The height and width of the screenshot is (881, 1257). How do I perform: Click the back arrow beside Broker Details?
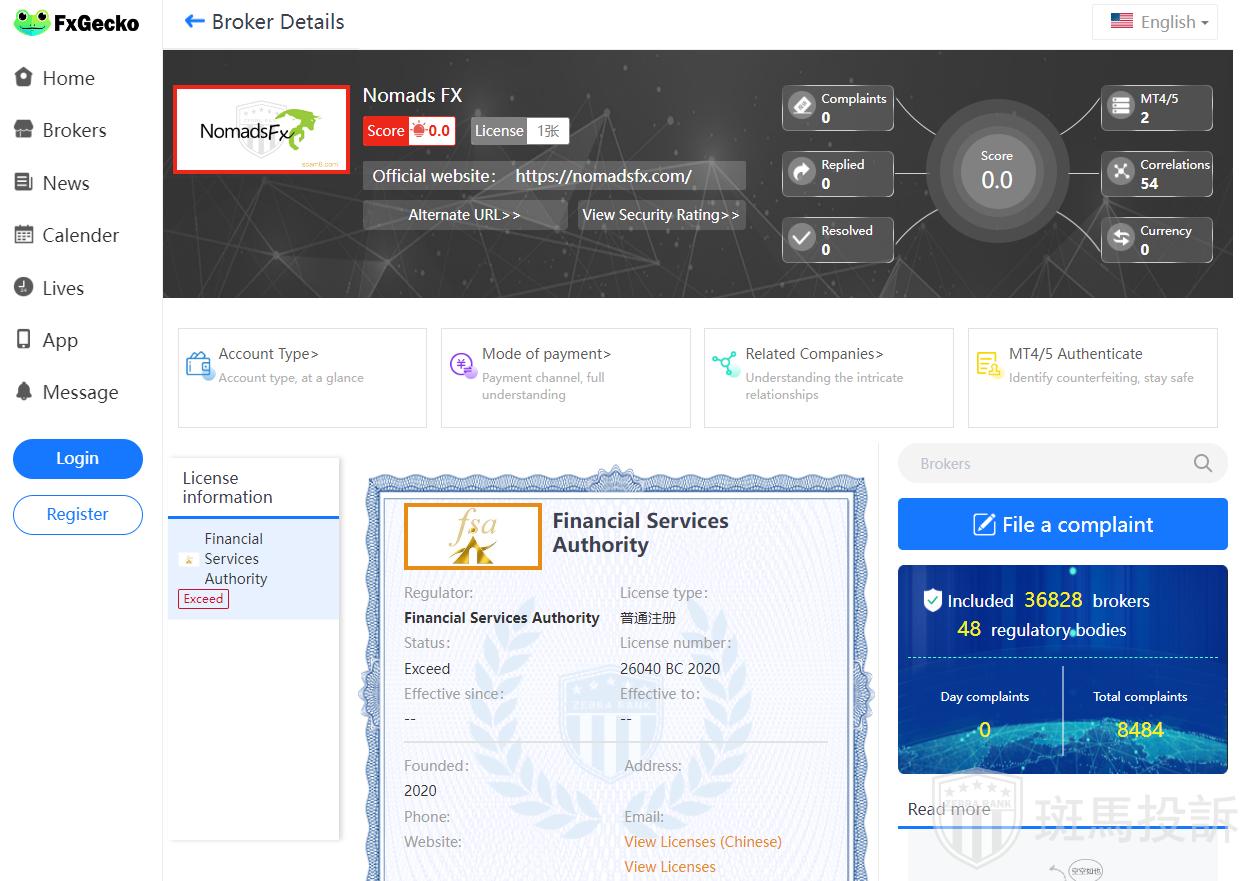[x=194, y=22]
